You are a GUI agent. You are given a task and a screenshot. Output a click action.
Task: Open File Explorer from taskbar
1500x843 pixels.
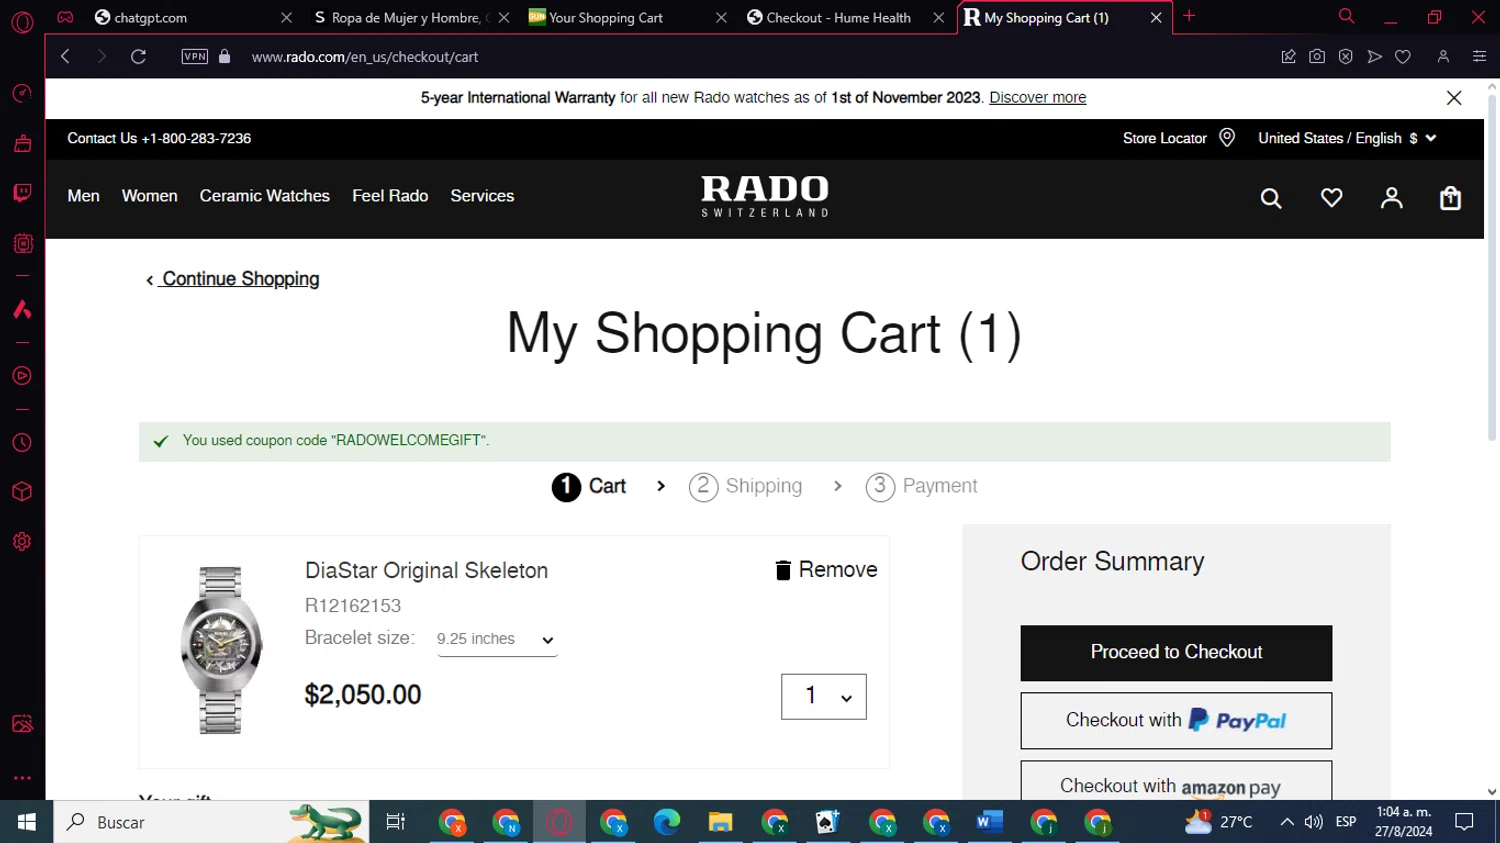(x=720, y=822)
